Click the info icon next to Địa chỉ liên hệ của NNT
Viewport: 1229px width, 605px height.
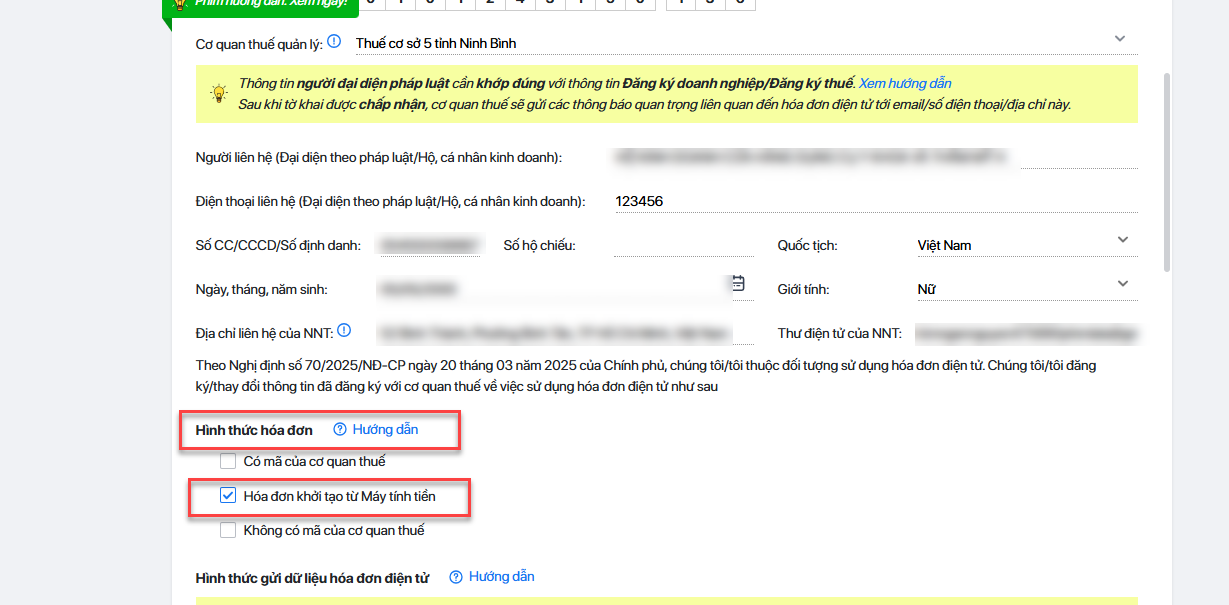(x=344, y=331)
